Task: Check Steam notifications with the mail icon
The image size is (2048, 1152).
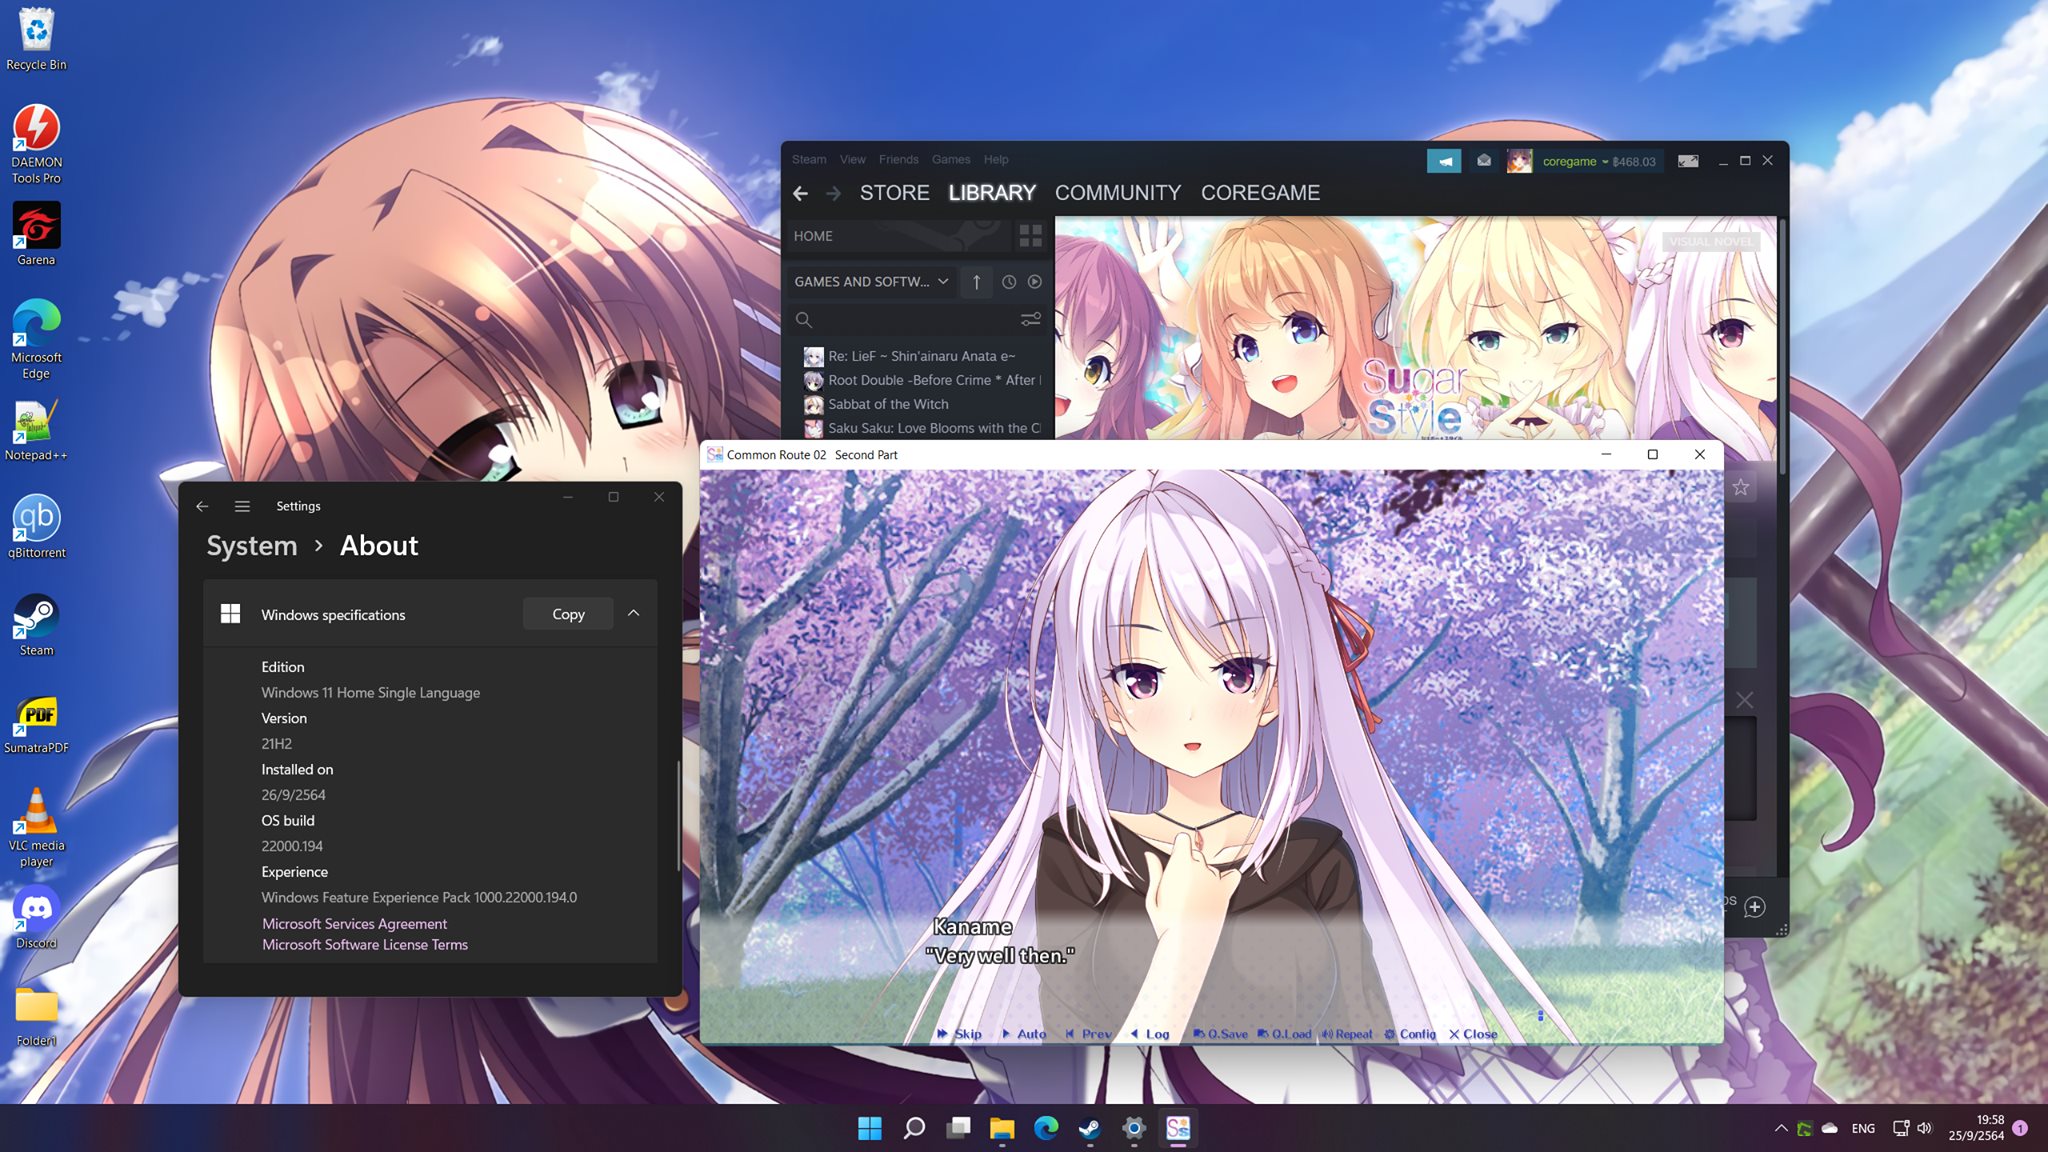Action: click(1483, 161)
